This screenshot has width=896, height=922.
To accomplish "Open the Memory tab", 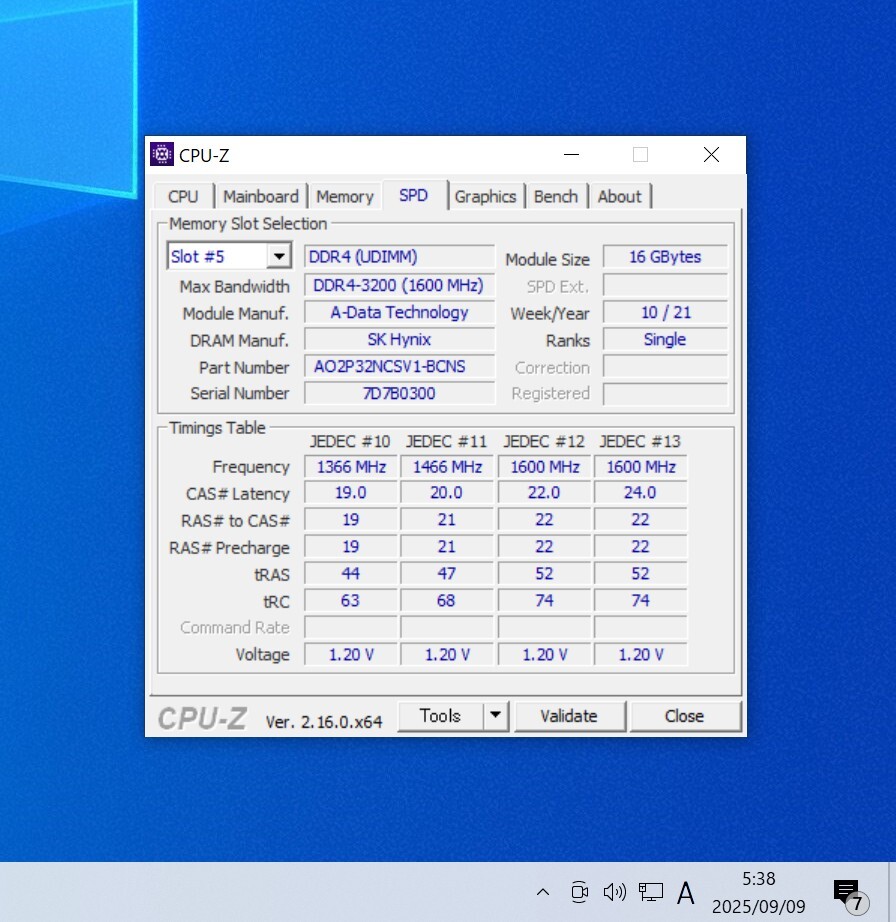I will pyautogui.click(x=345, y=196).
